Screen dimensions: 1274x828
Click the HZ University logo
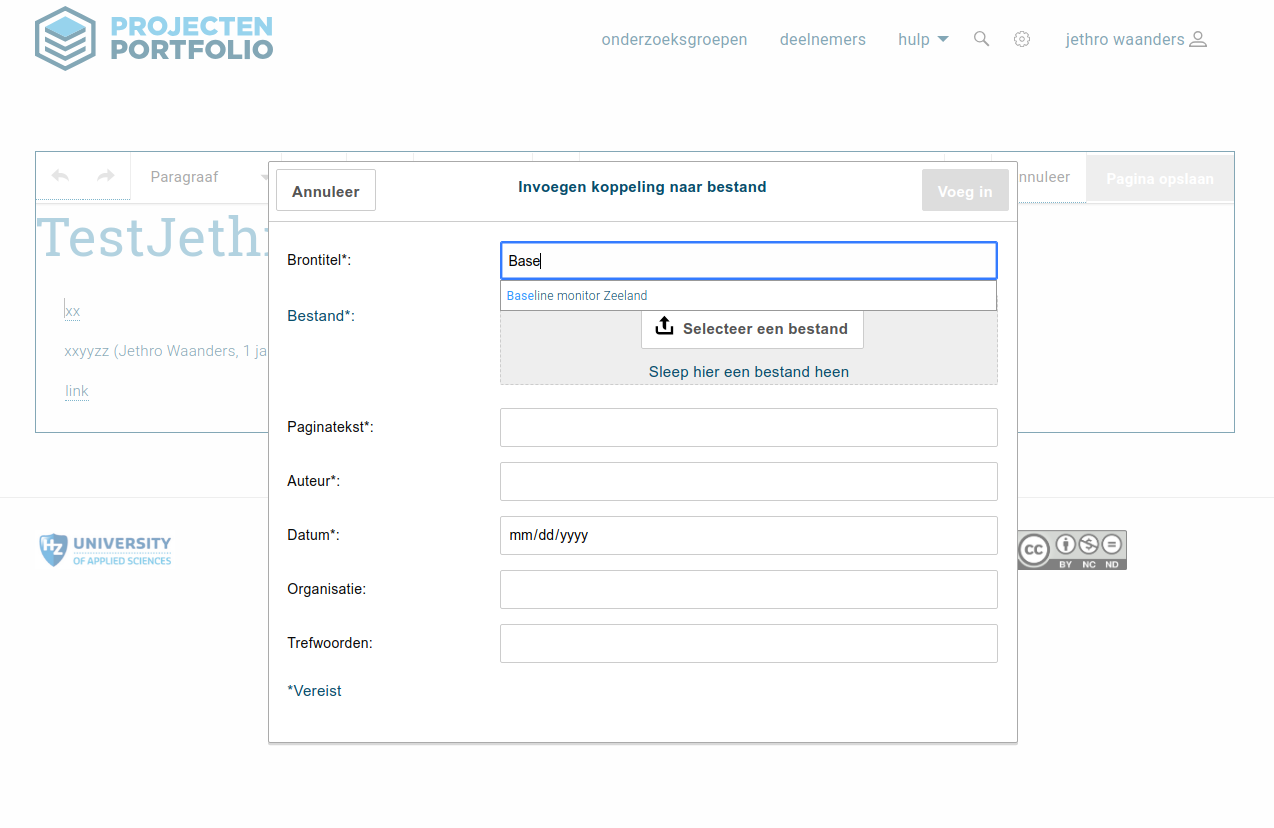coord(105,550)
